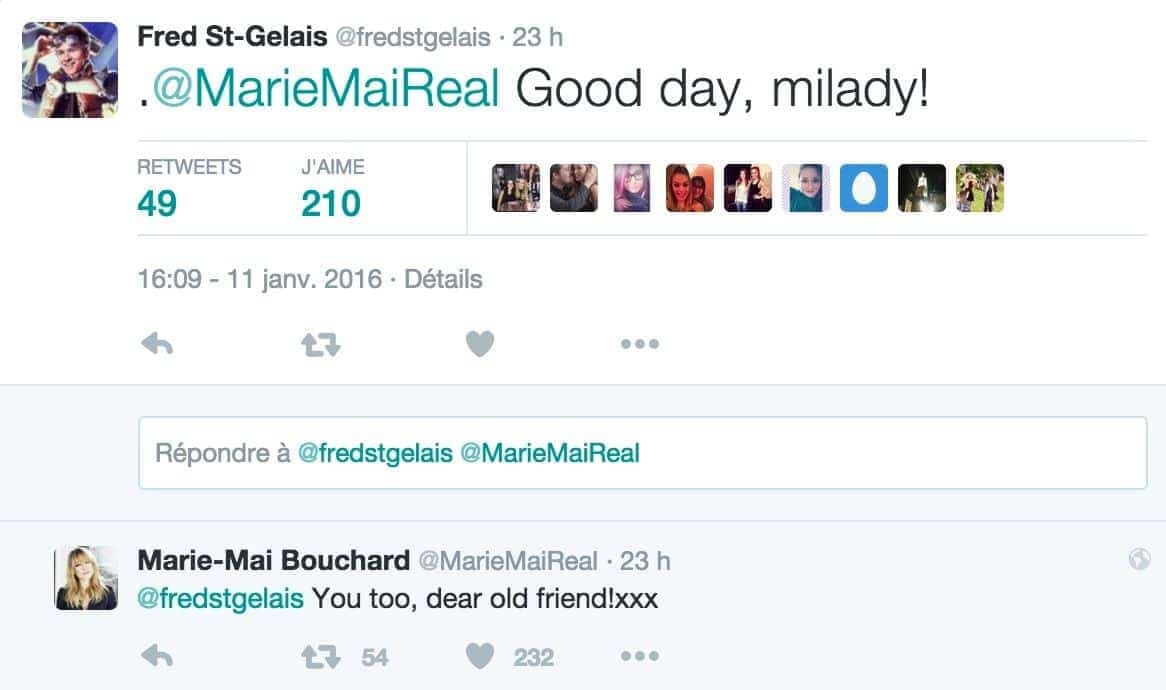Like Marie-Mai's reply with 232 likes
The image size is (1166, 690).
[480, 657]
